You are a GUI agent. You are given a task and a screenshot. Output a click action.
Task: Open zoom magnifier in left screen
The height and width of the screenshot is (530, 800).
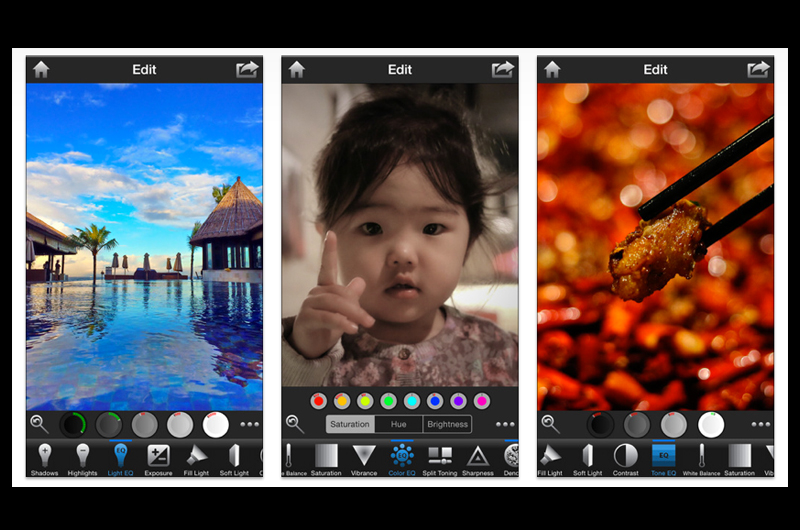(x=39, y=424)
